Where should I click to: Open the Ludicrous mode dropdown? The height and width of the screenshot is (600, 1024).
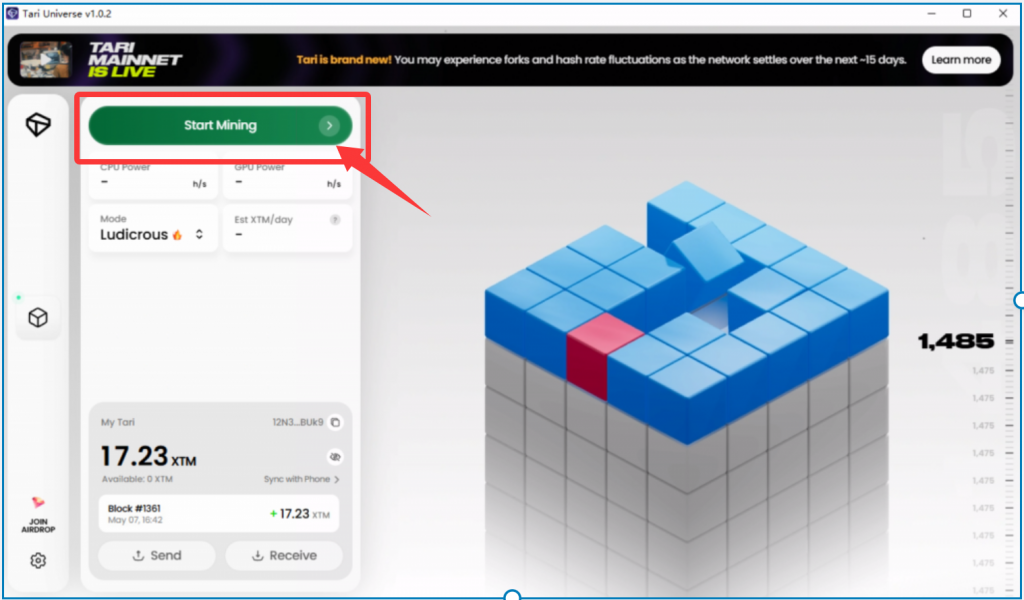153,229
